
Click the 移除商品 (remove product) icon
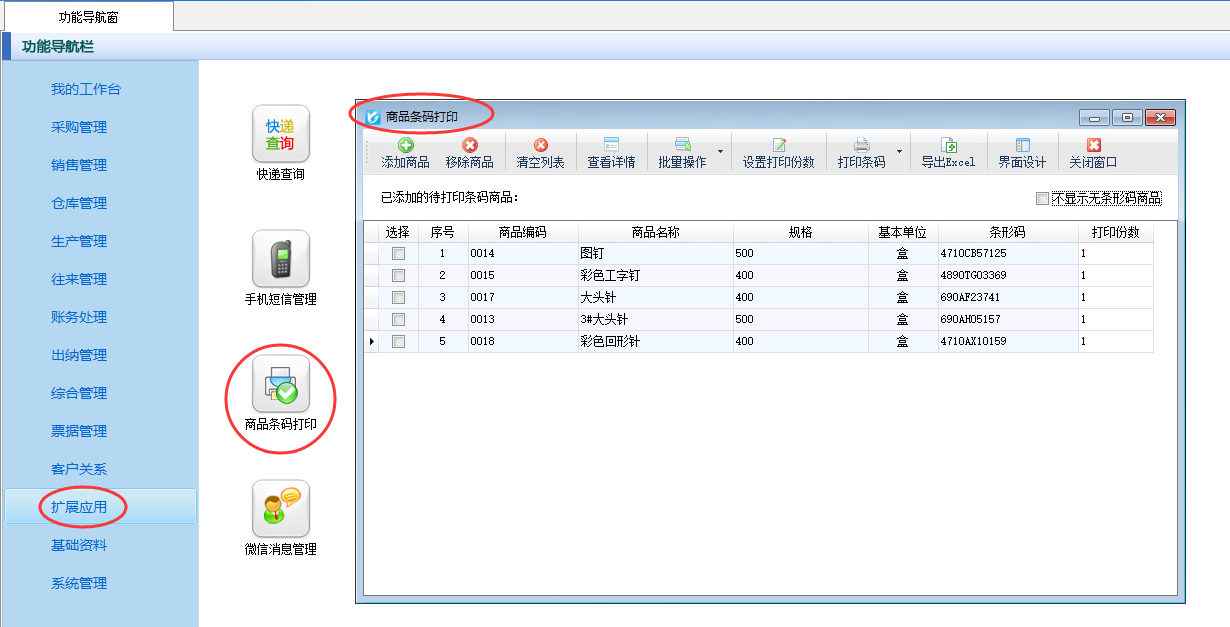(x=469, y=146)
